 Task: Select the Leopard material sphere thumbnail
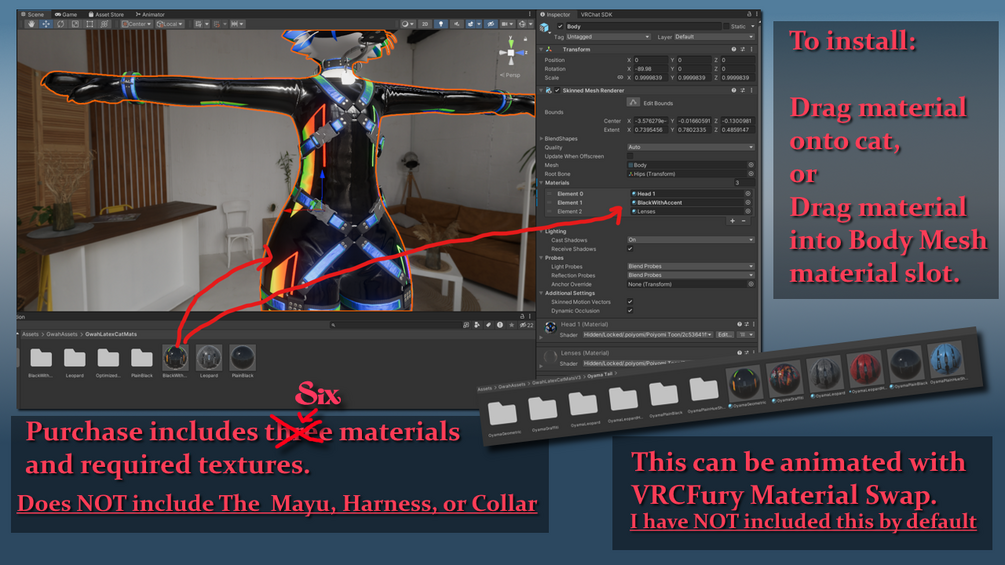pos(209,357)
